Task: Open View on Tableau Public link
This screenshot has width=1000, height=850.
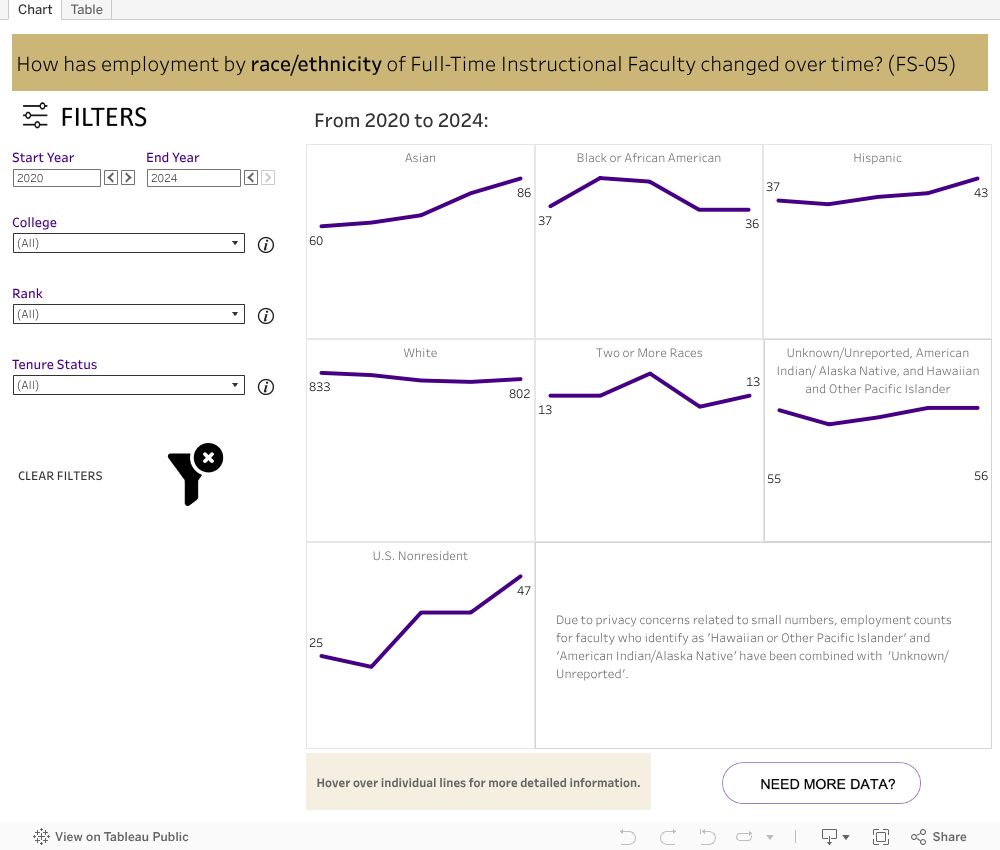Action: (111, 837)
